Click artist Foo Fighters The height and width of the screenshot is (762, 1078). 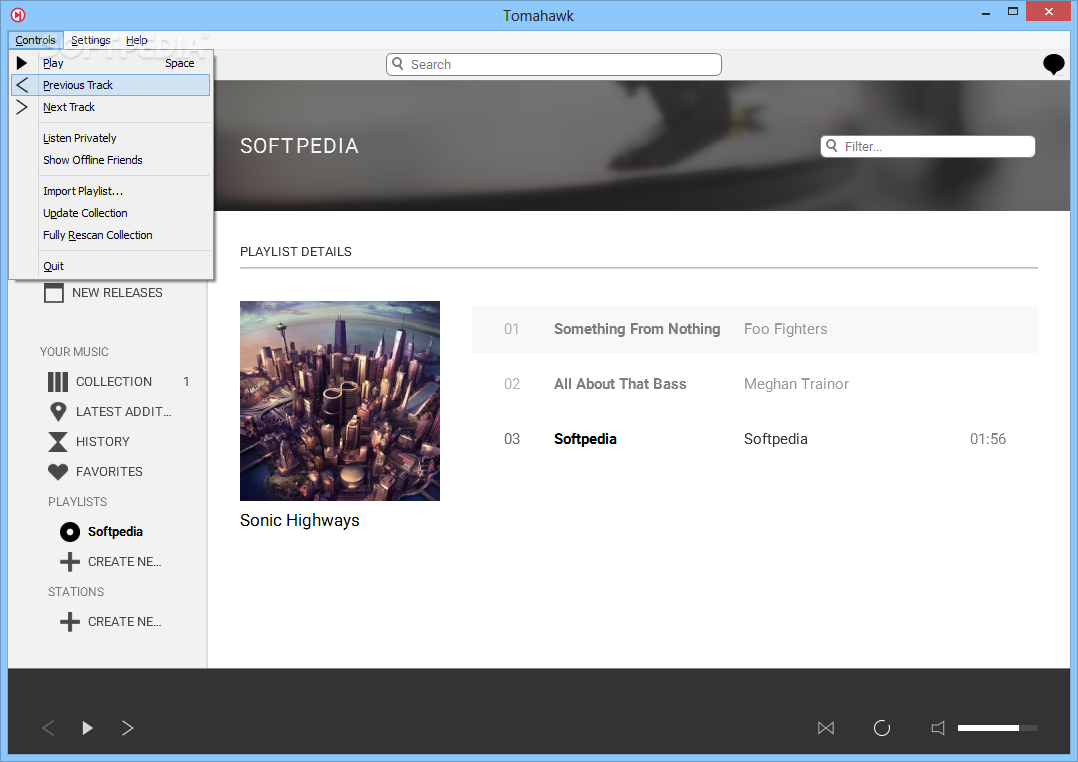[785, 329]
